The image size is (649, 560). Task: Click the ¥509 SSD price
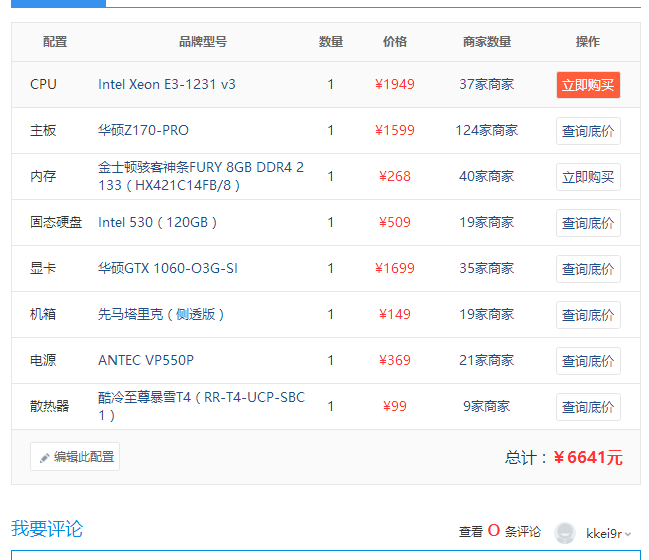(x=394, y=222)
